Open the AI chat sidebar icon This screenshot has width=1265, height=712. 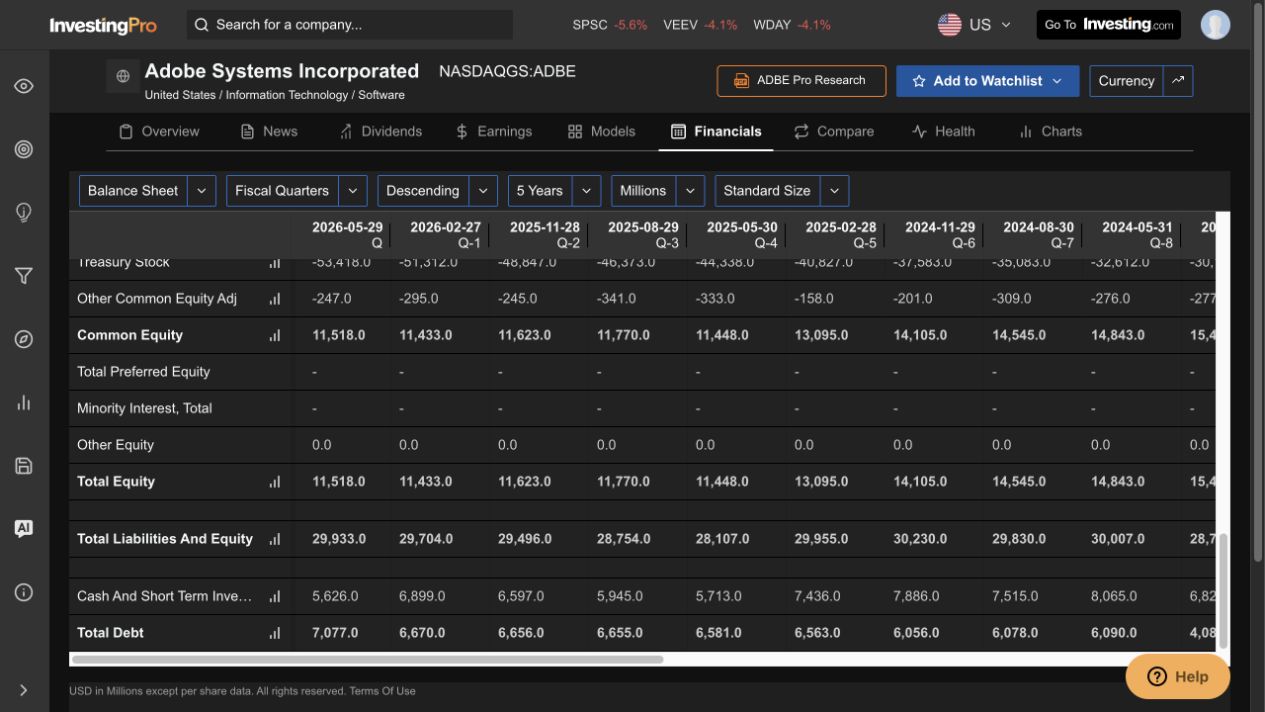24,528
